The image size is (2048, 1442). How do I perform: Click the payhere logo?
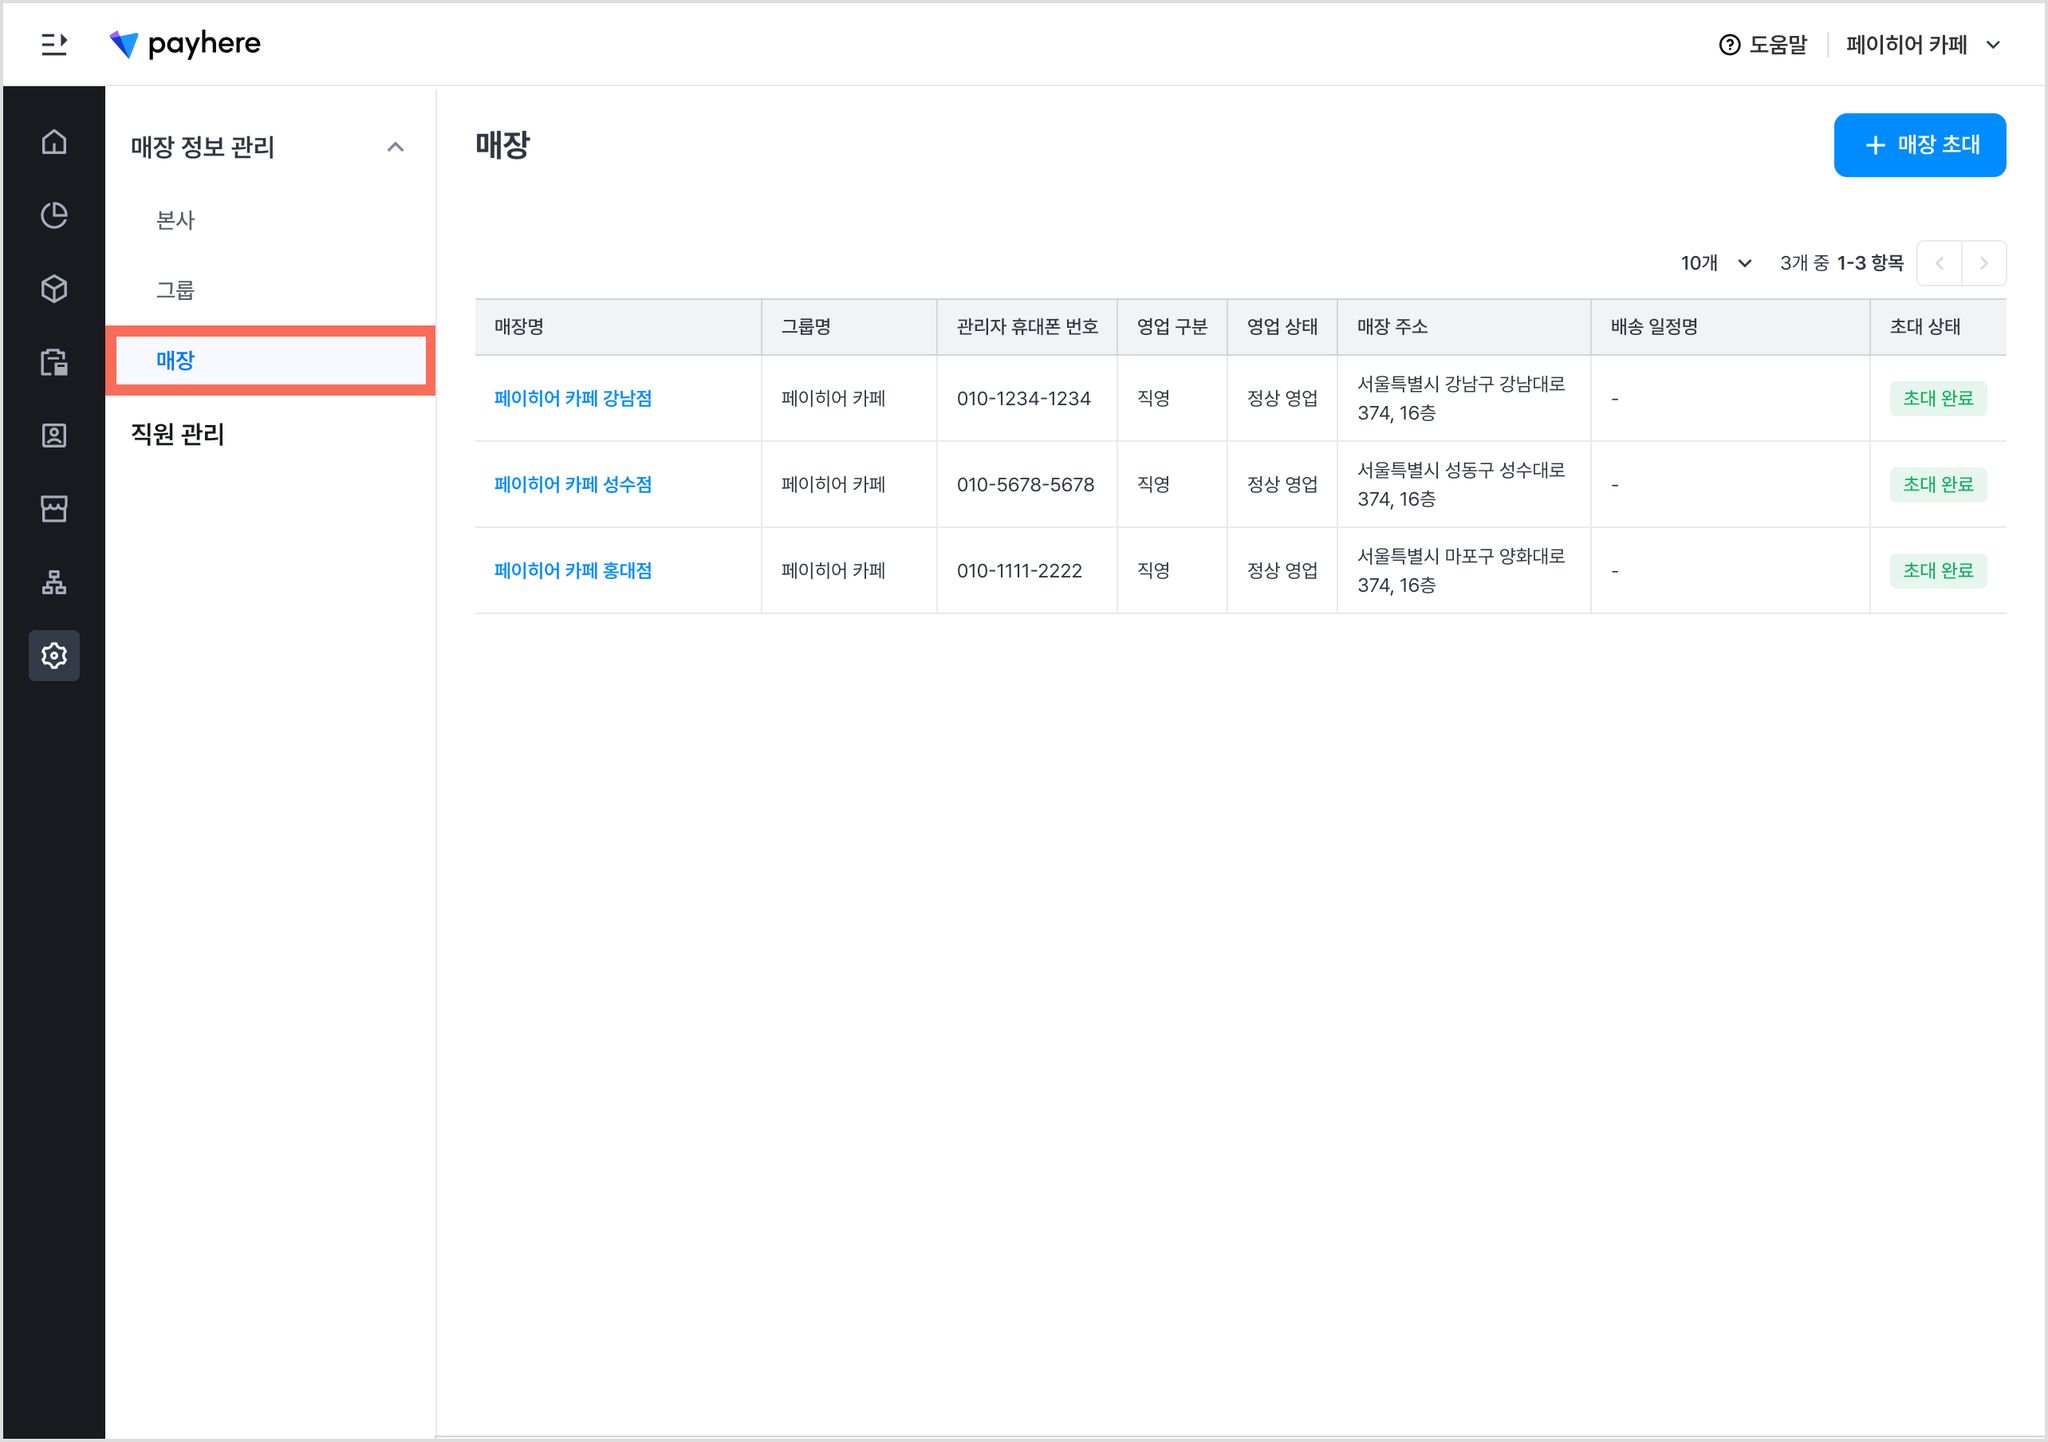tap(185, 44)
